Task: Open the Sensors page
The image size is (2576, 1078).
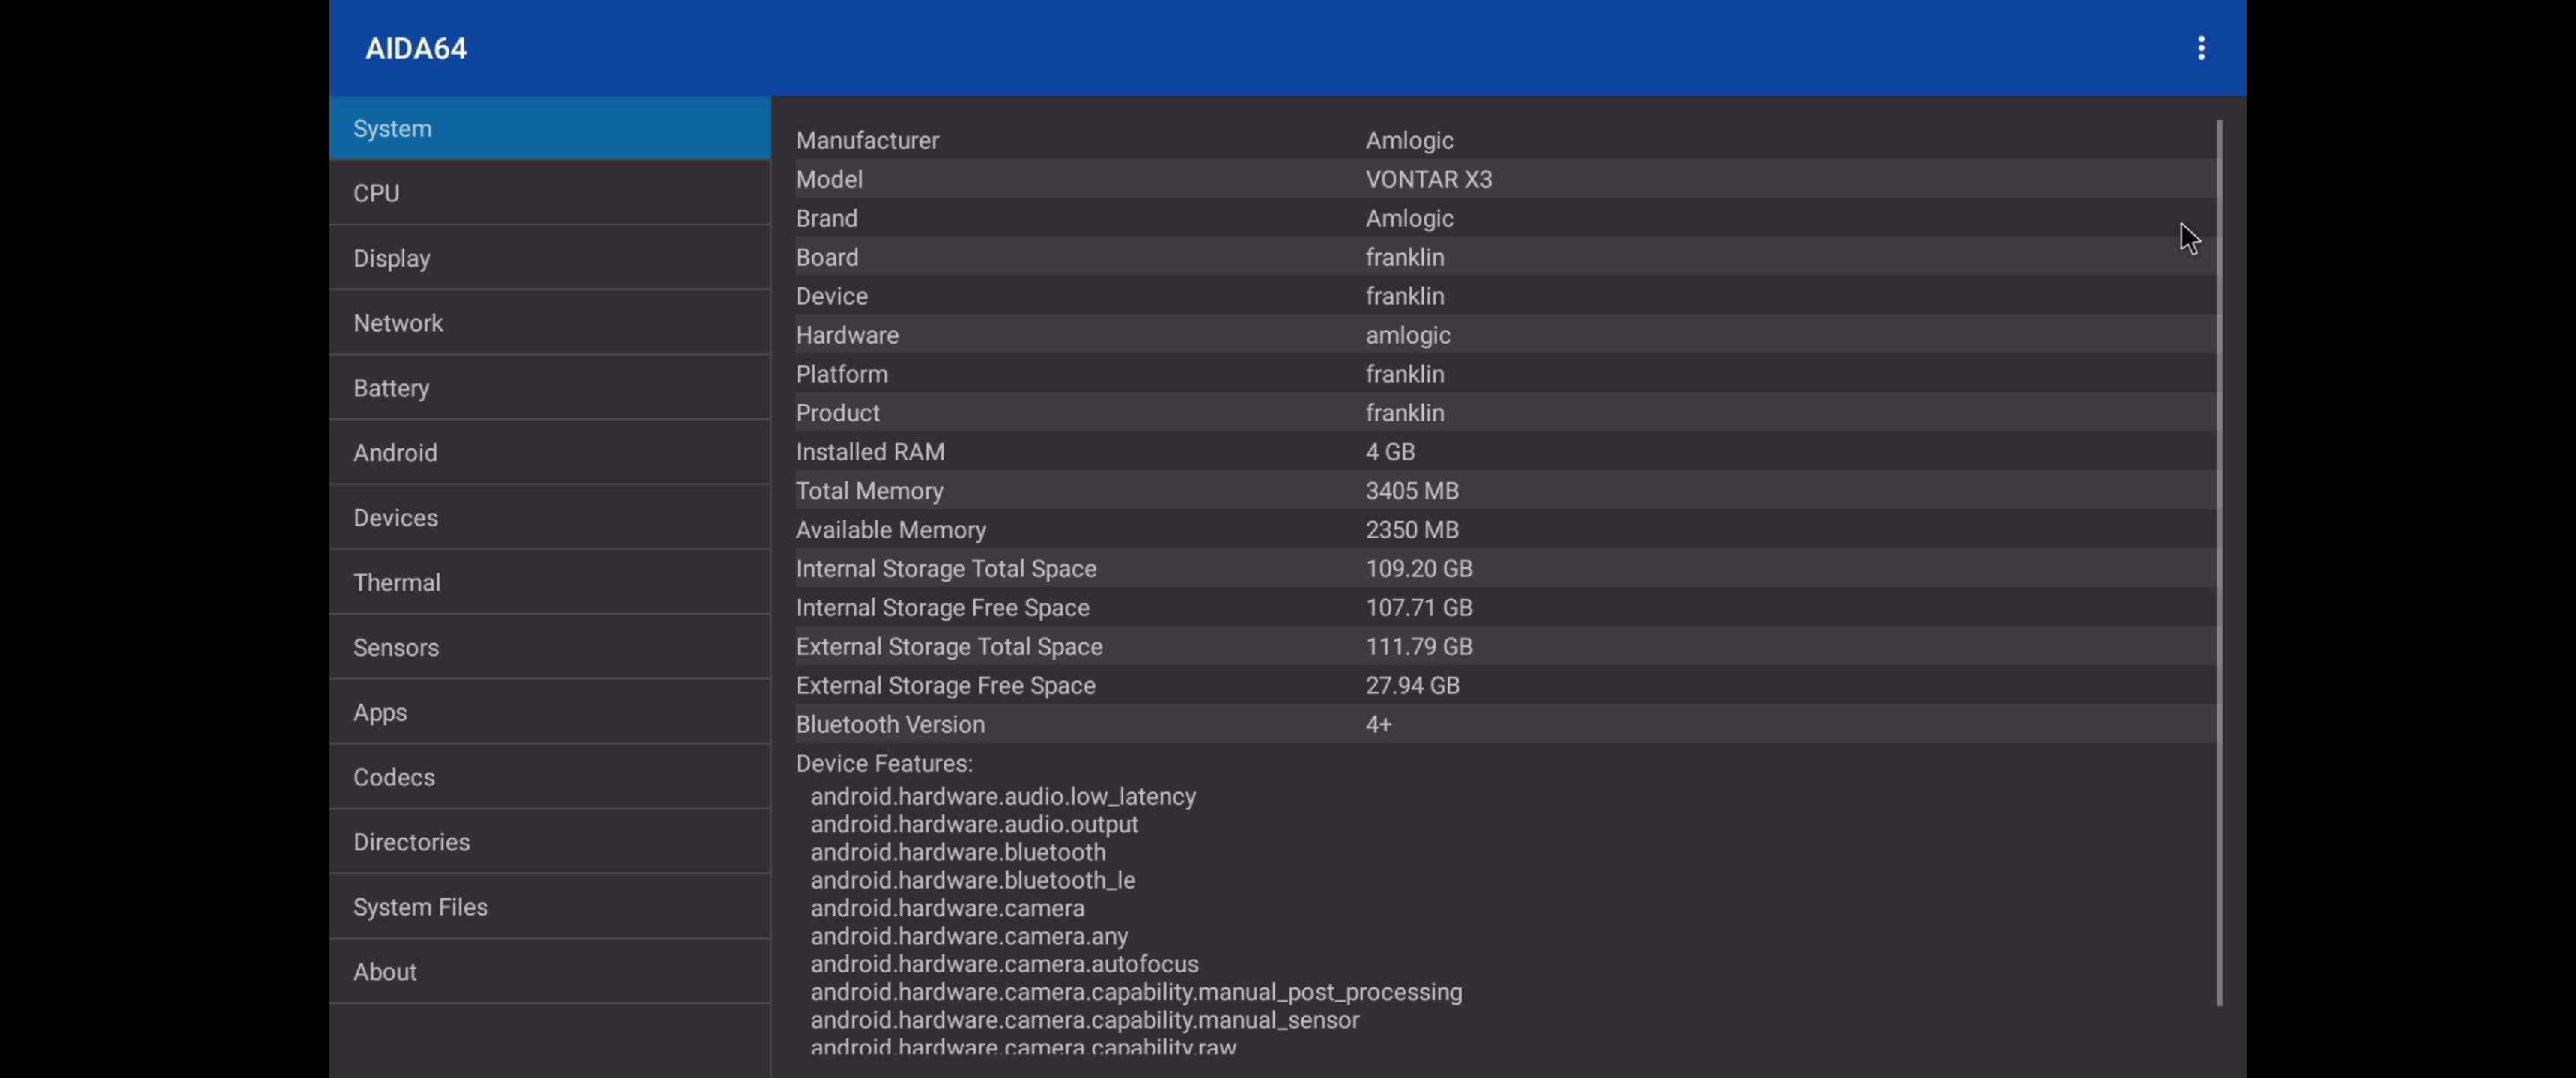Action: (549, 647)
